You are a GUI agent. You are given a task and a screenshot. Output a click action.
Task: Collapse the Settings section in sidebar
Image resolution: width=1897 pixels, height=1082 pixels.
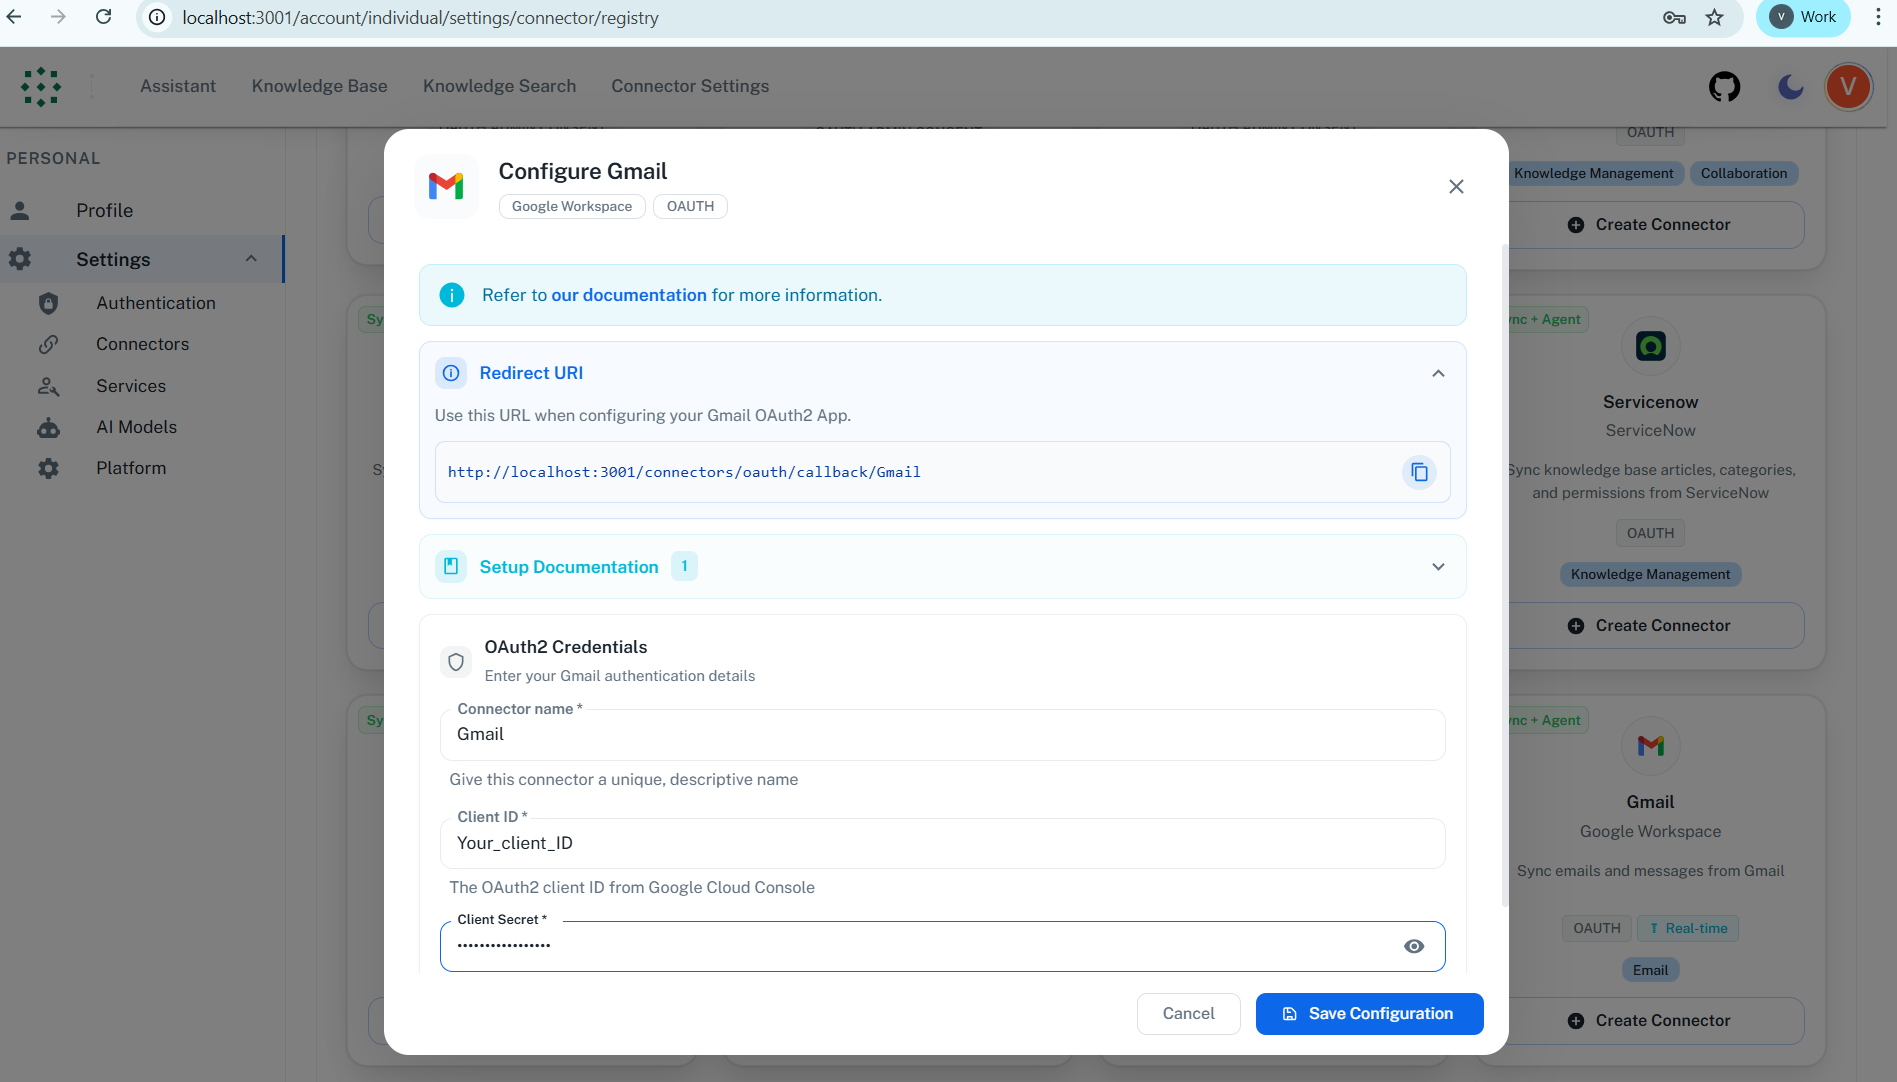point(251,258)
